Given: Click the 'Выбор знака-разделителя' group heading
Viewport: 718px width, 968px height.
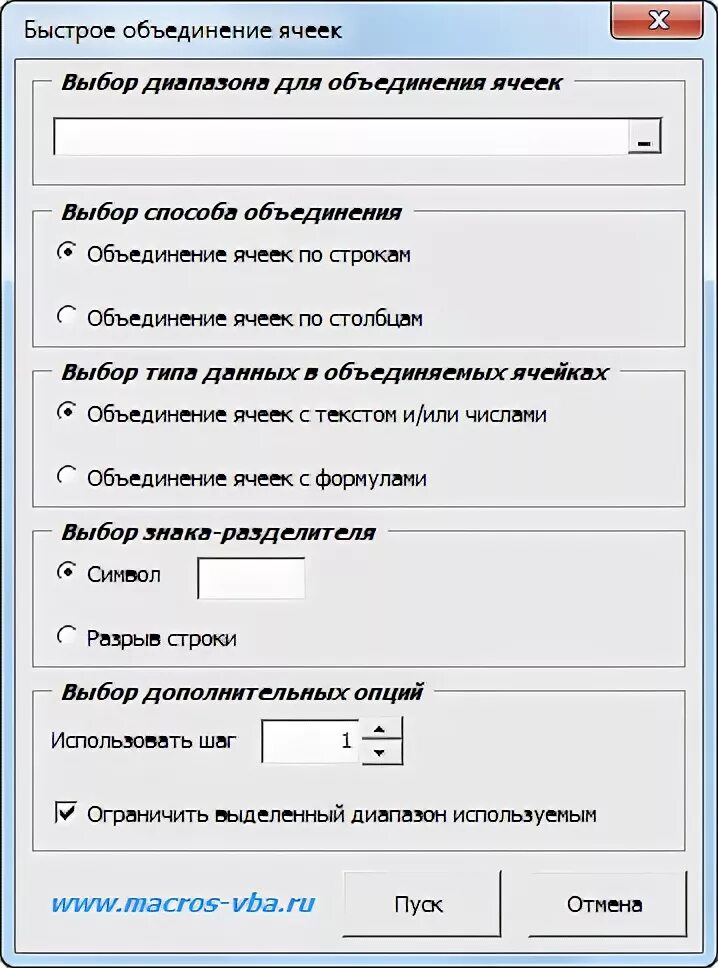Looking at the screenshot, I should pyautogui.click(x=218, y=532).
